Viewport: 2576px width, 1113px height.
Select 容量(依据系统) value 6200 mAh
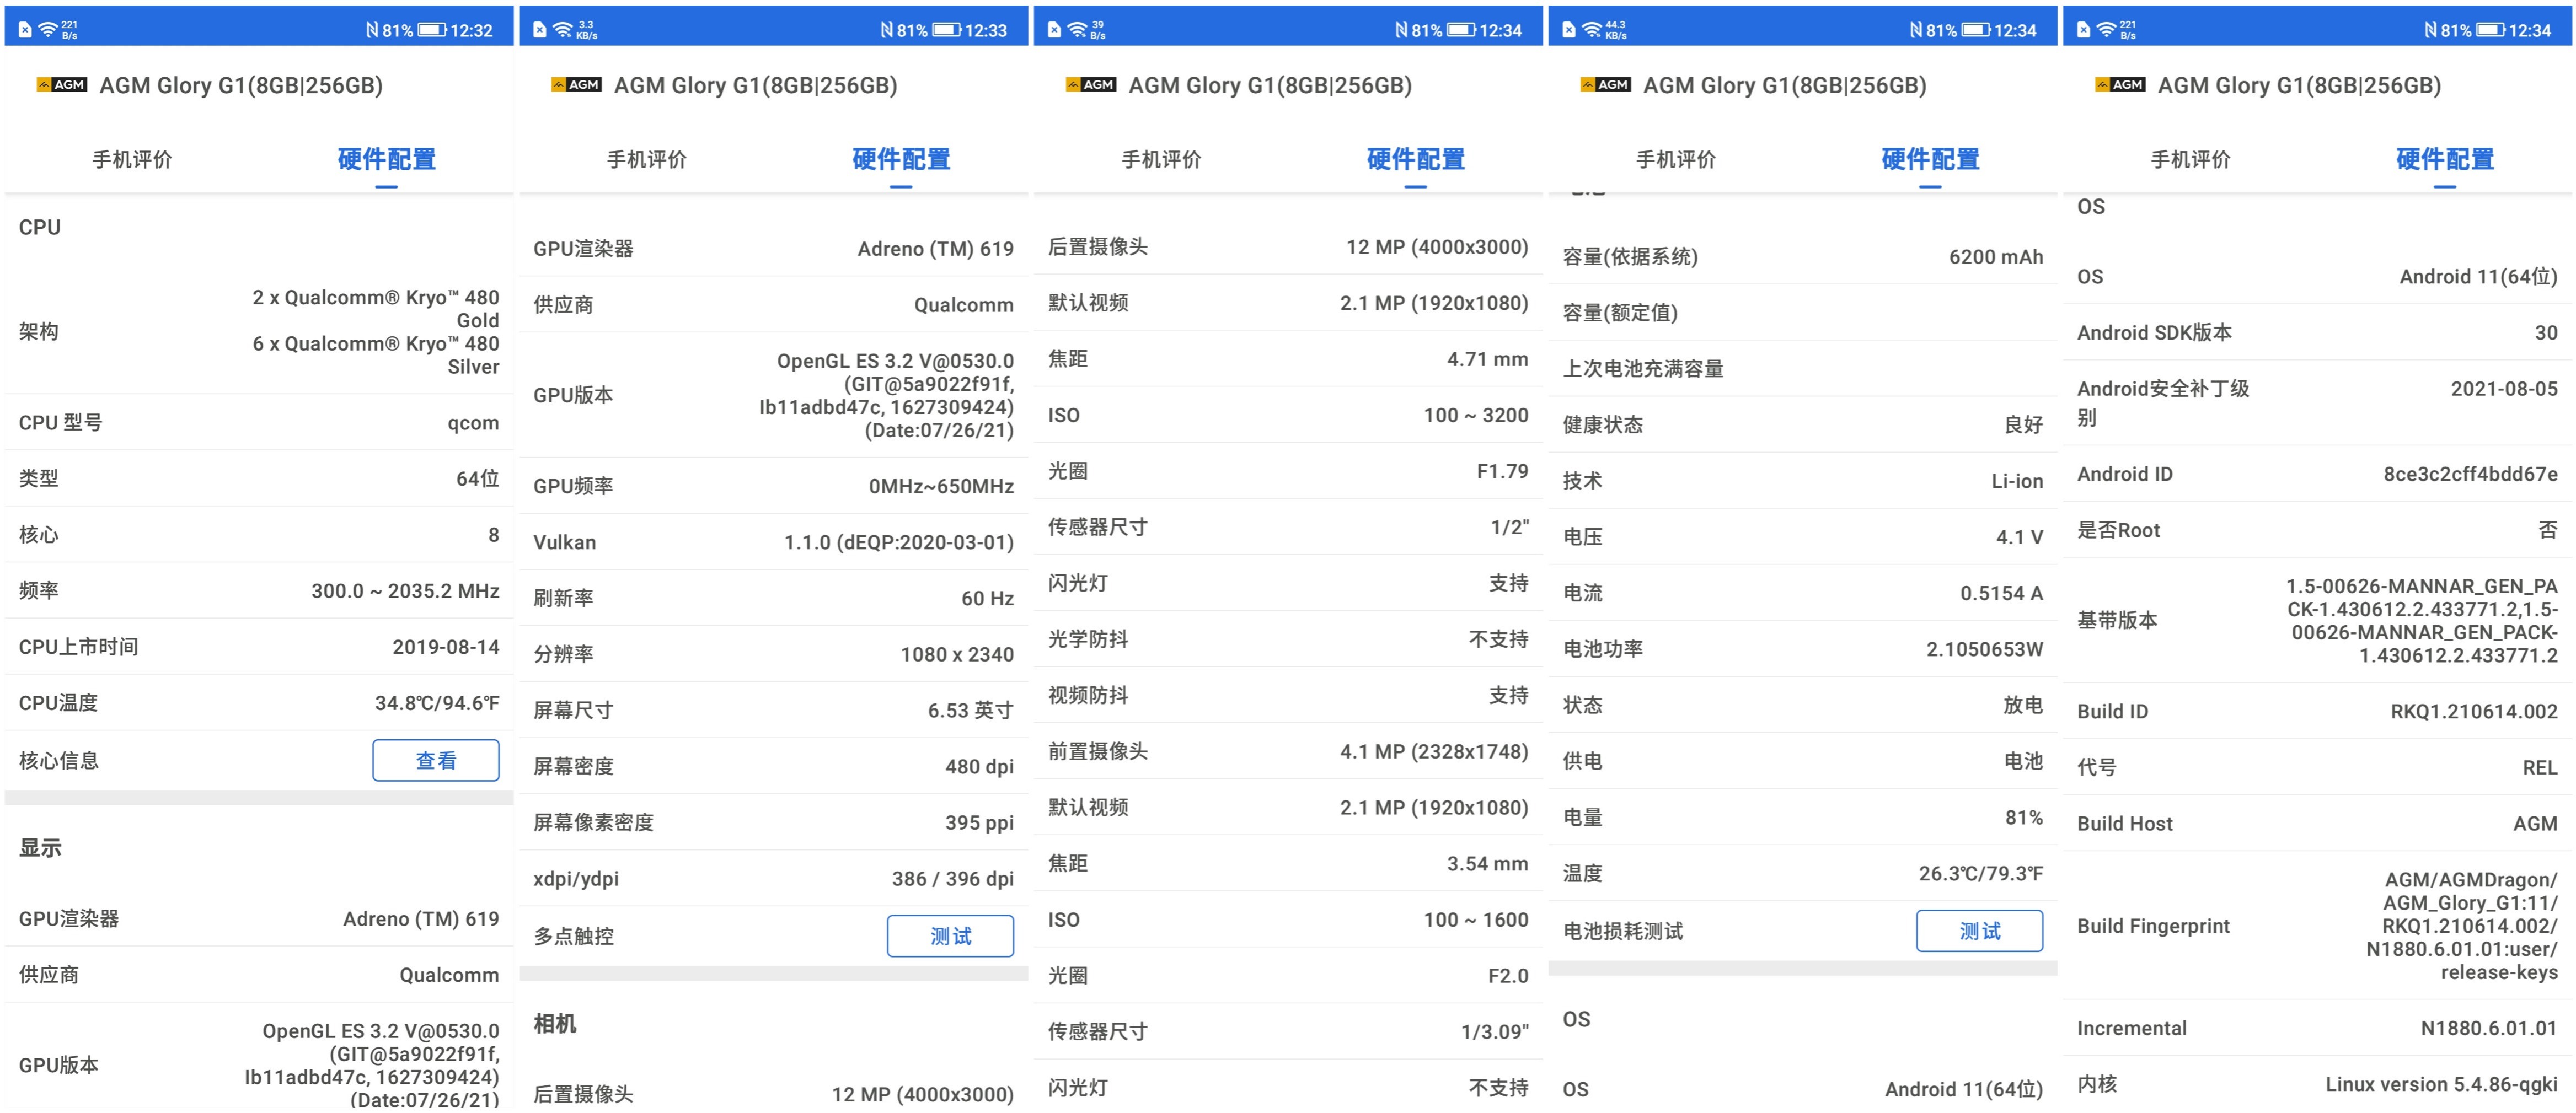coord(1996,256)
